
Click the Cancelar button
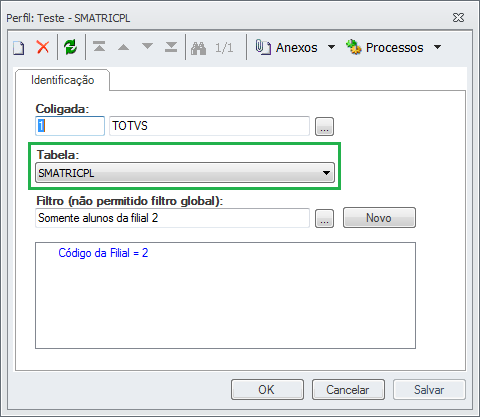click(x=348, y=389)
